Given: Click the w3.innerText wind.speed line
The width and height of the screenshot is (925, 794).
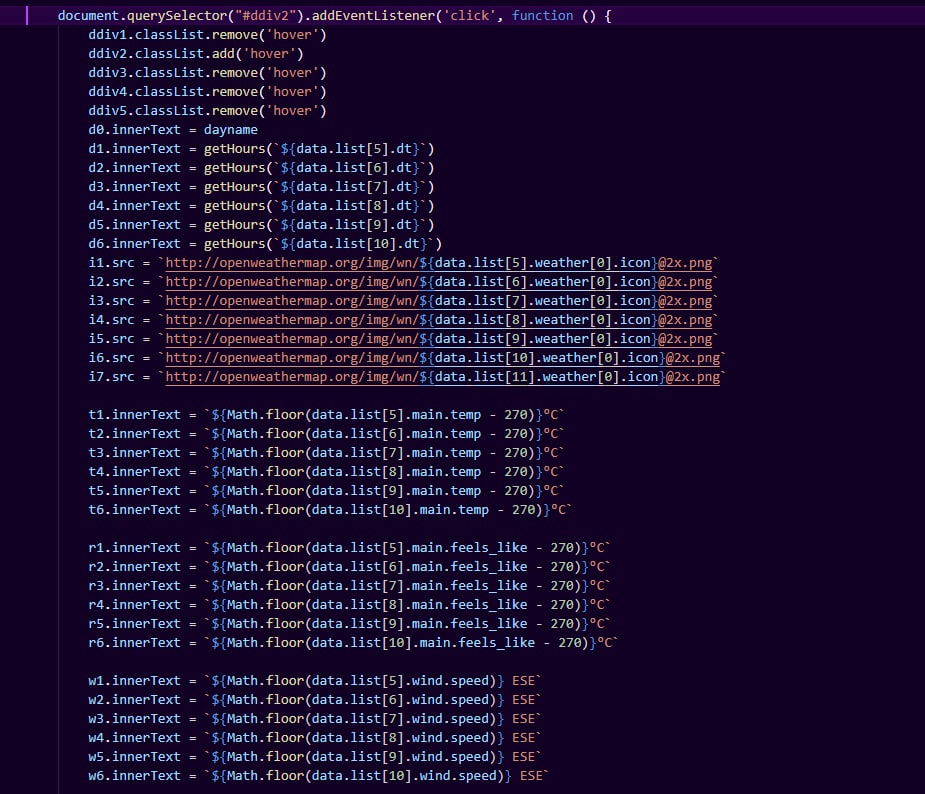Looking at the screenshot, I should pos(315,718).
